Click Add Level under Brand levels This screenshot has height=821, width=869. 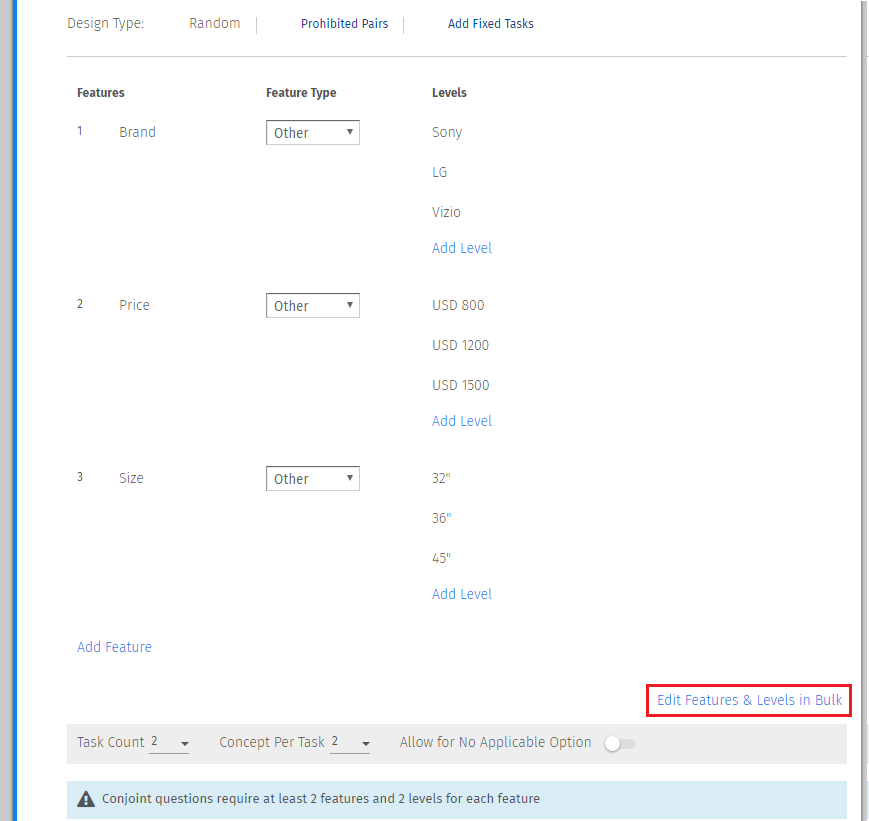point(461,248)
